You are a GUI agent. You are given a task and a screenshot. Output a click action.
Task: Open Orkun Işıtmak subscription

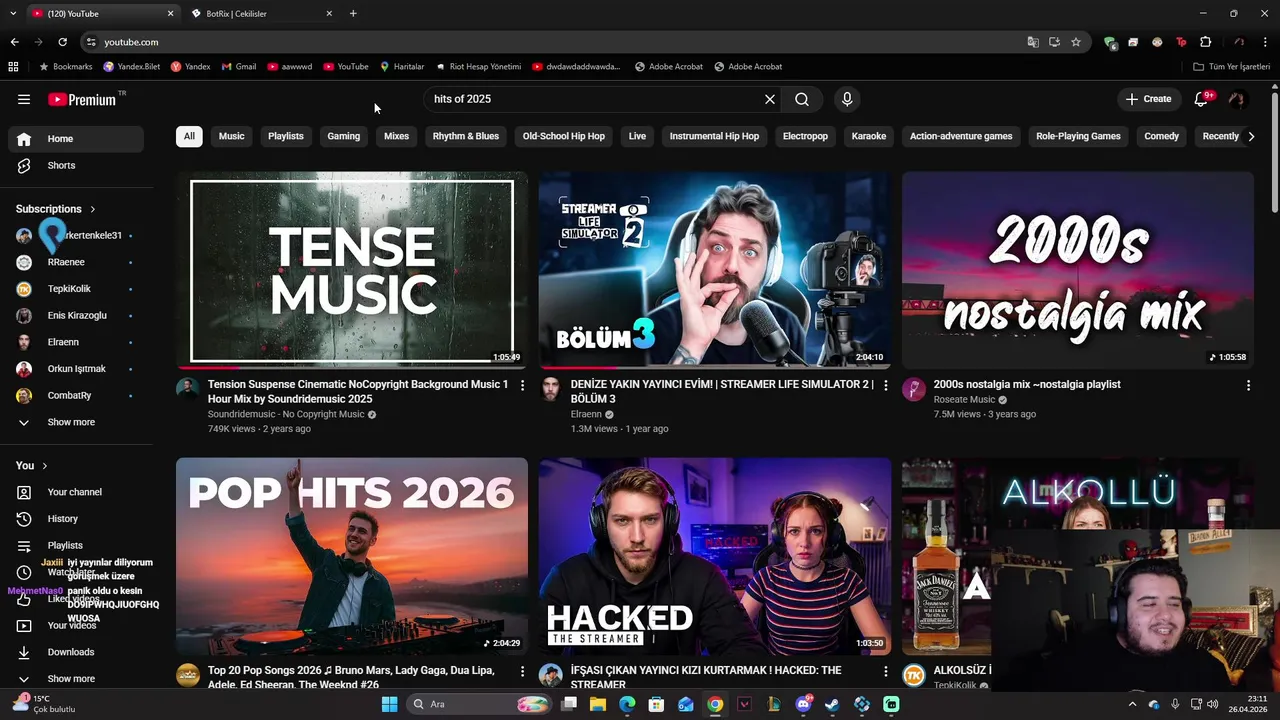pos(75,369)
